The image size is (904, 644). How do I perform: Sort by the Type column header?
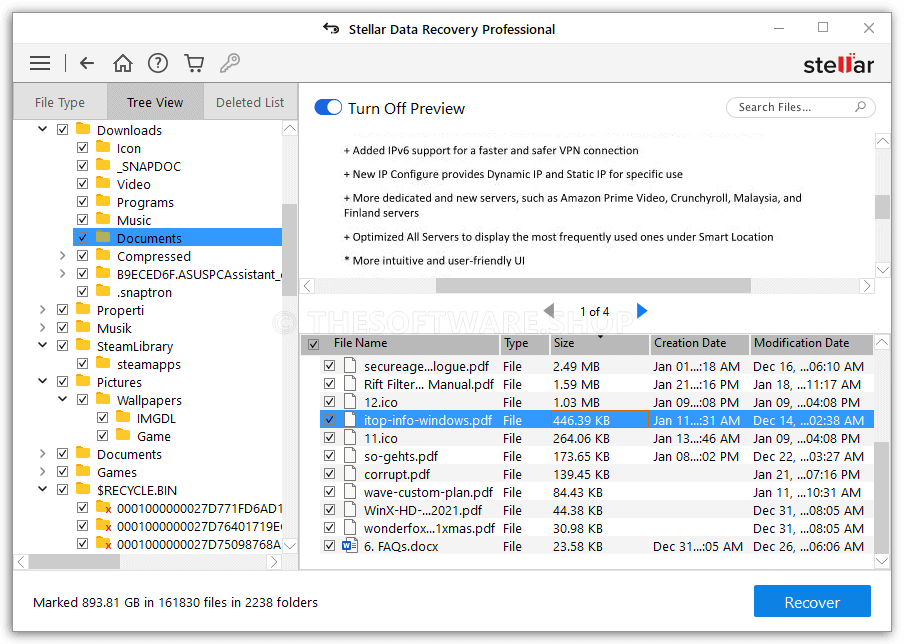[x=524, y=344]
